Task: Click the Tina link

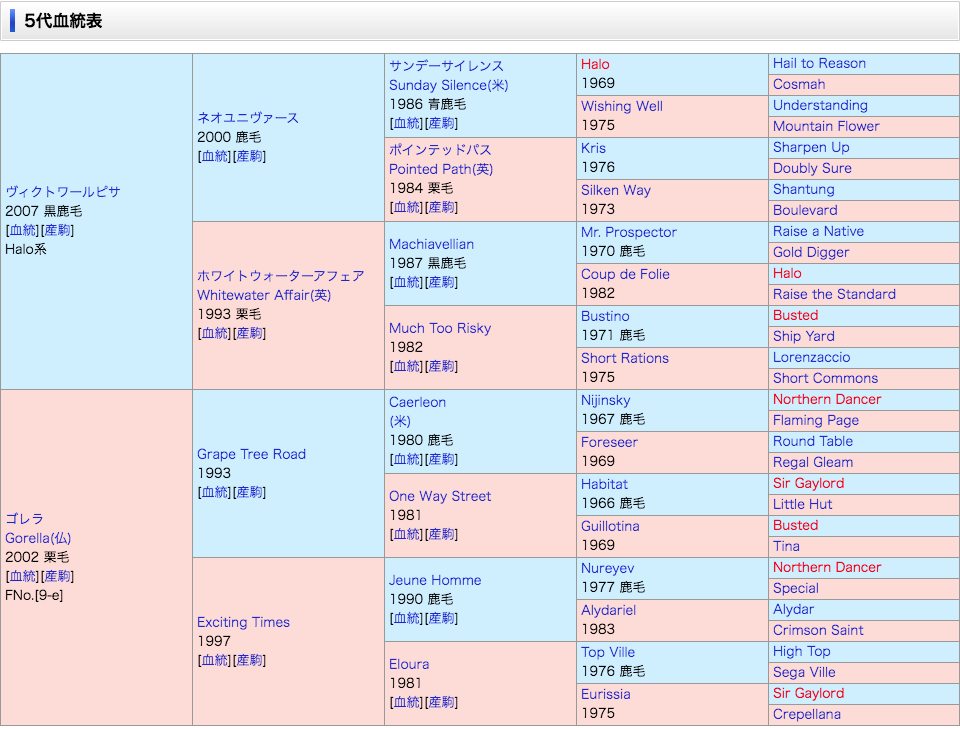Action: (786, 546)
